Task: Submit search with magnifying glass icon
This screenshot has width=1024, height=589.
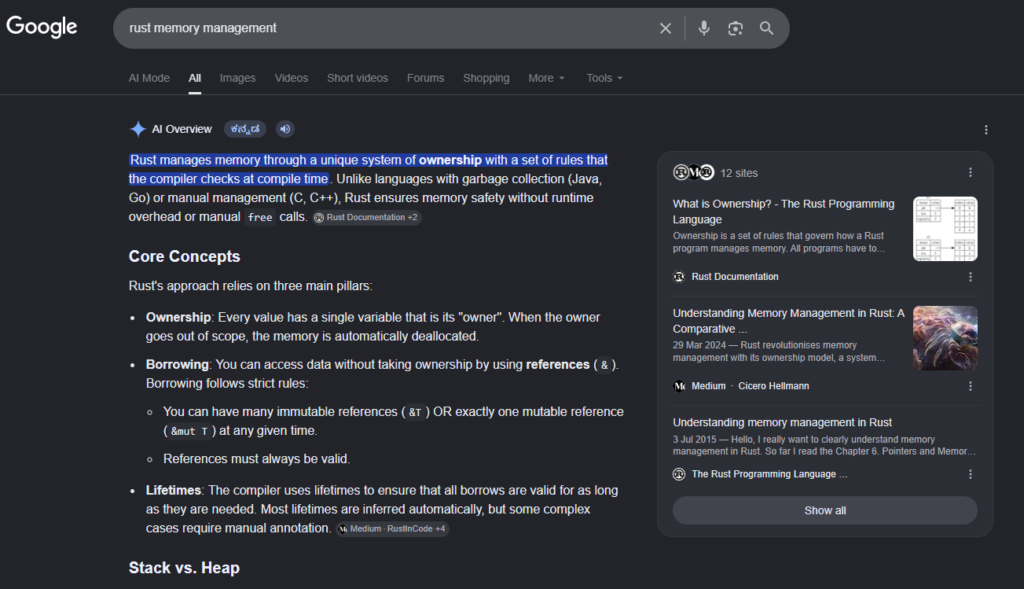Action: tap(766, 28)
